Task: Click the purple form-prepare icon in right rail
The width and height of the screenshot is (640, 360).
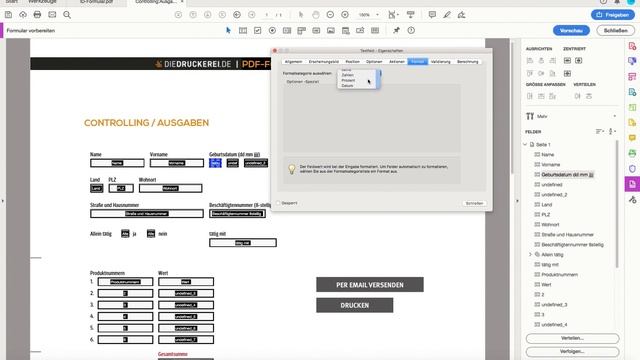Action: tap(632, 184)
